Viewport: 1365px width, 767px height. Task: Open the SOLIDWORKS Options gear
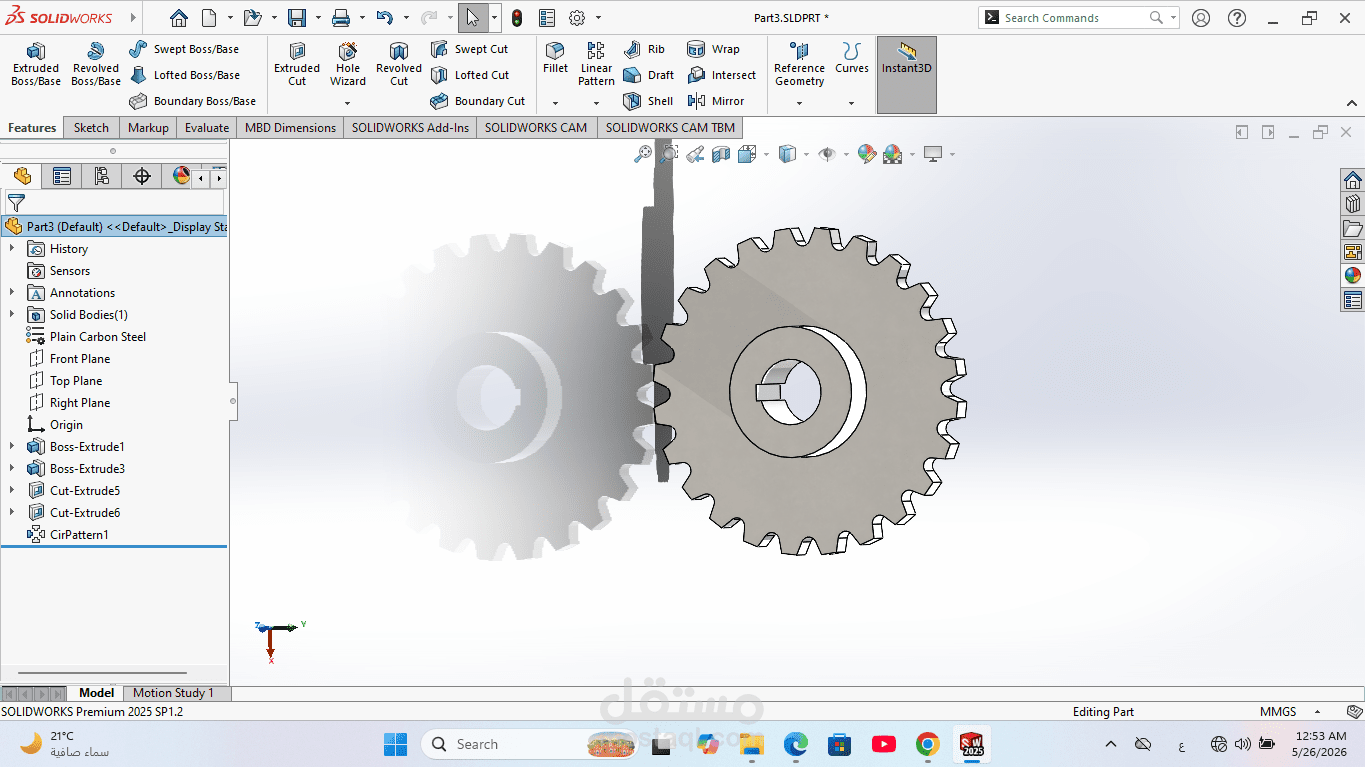pos(577,18)
